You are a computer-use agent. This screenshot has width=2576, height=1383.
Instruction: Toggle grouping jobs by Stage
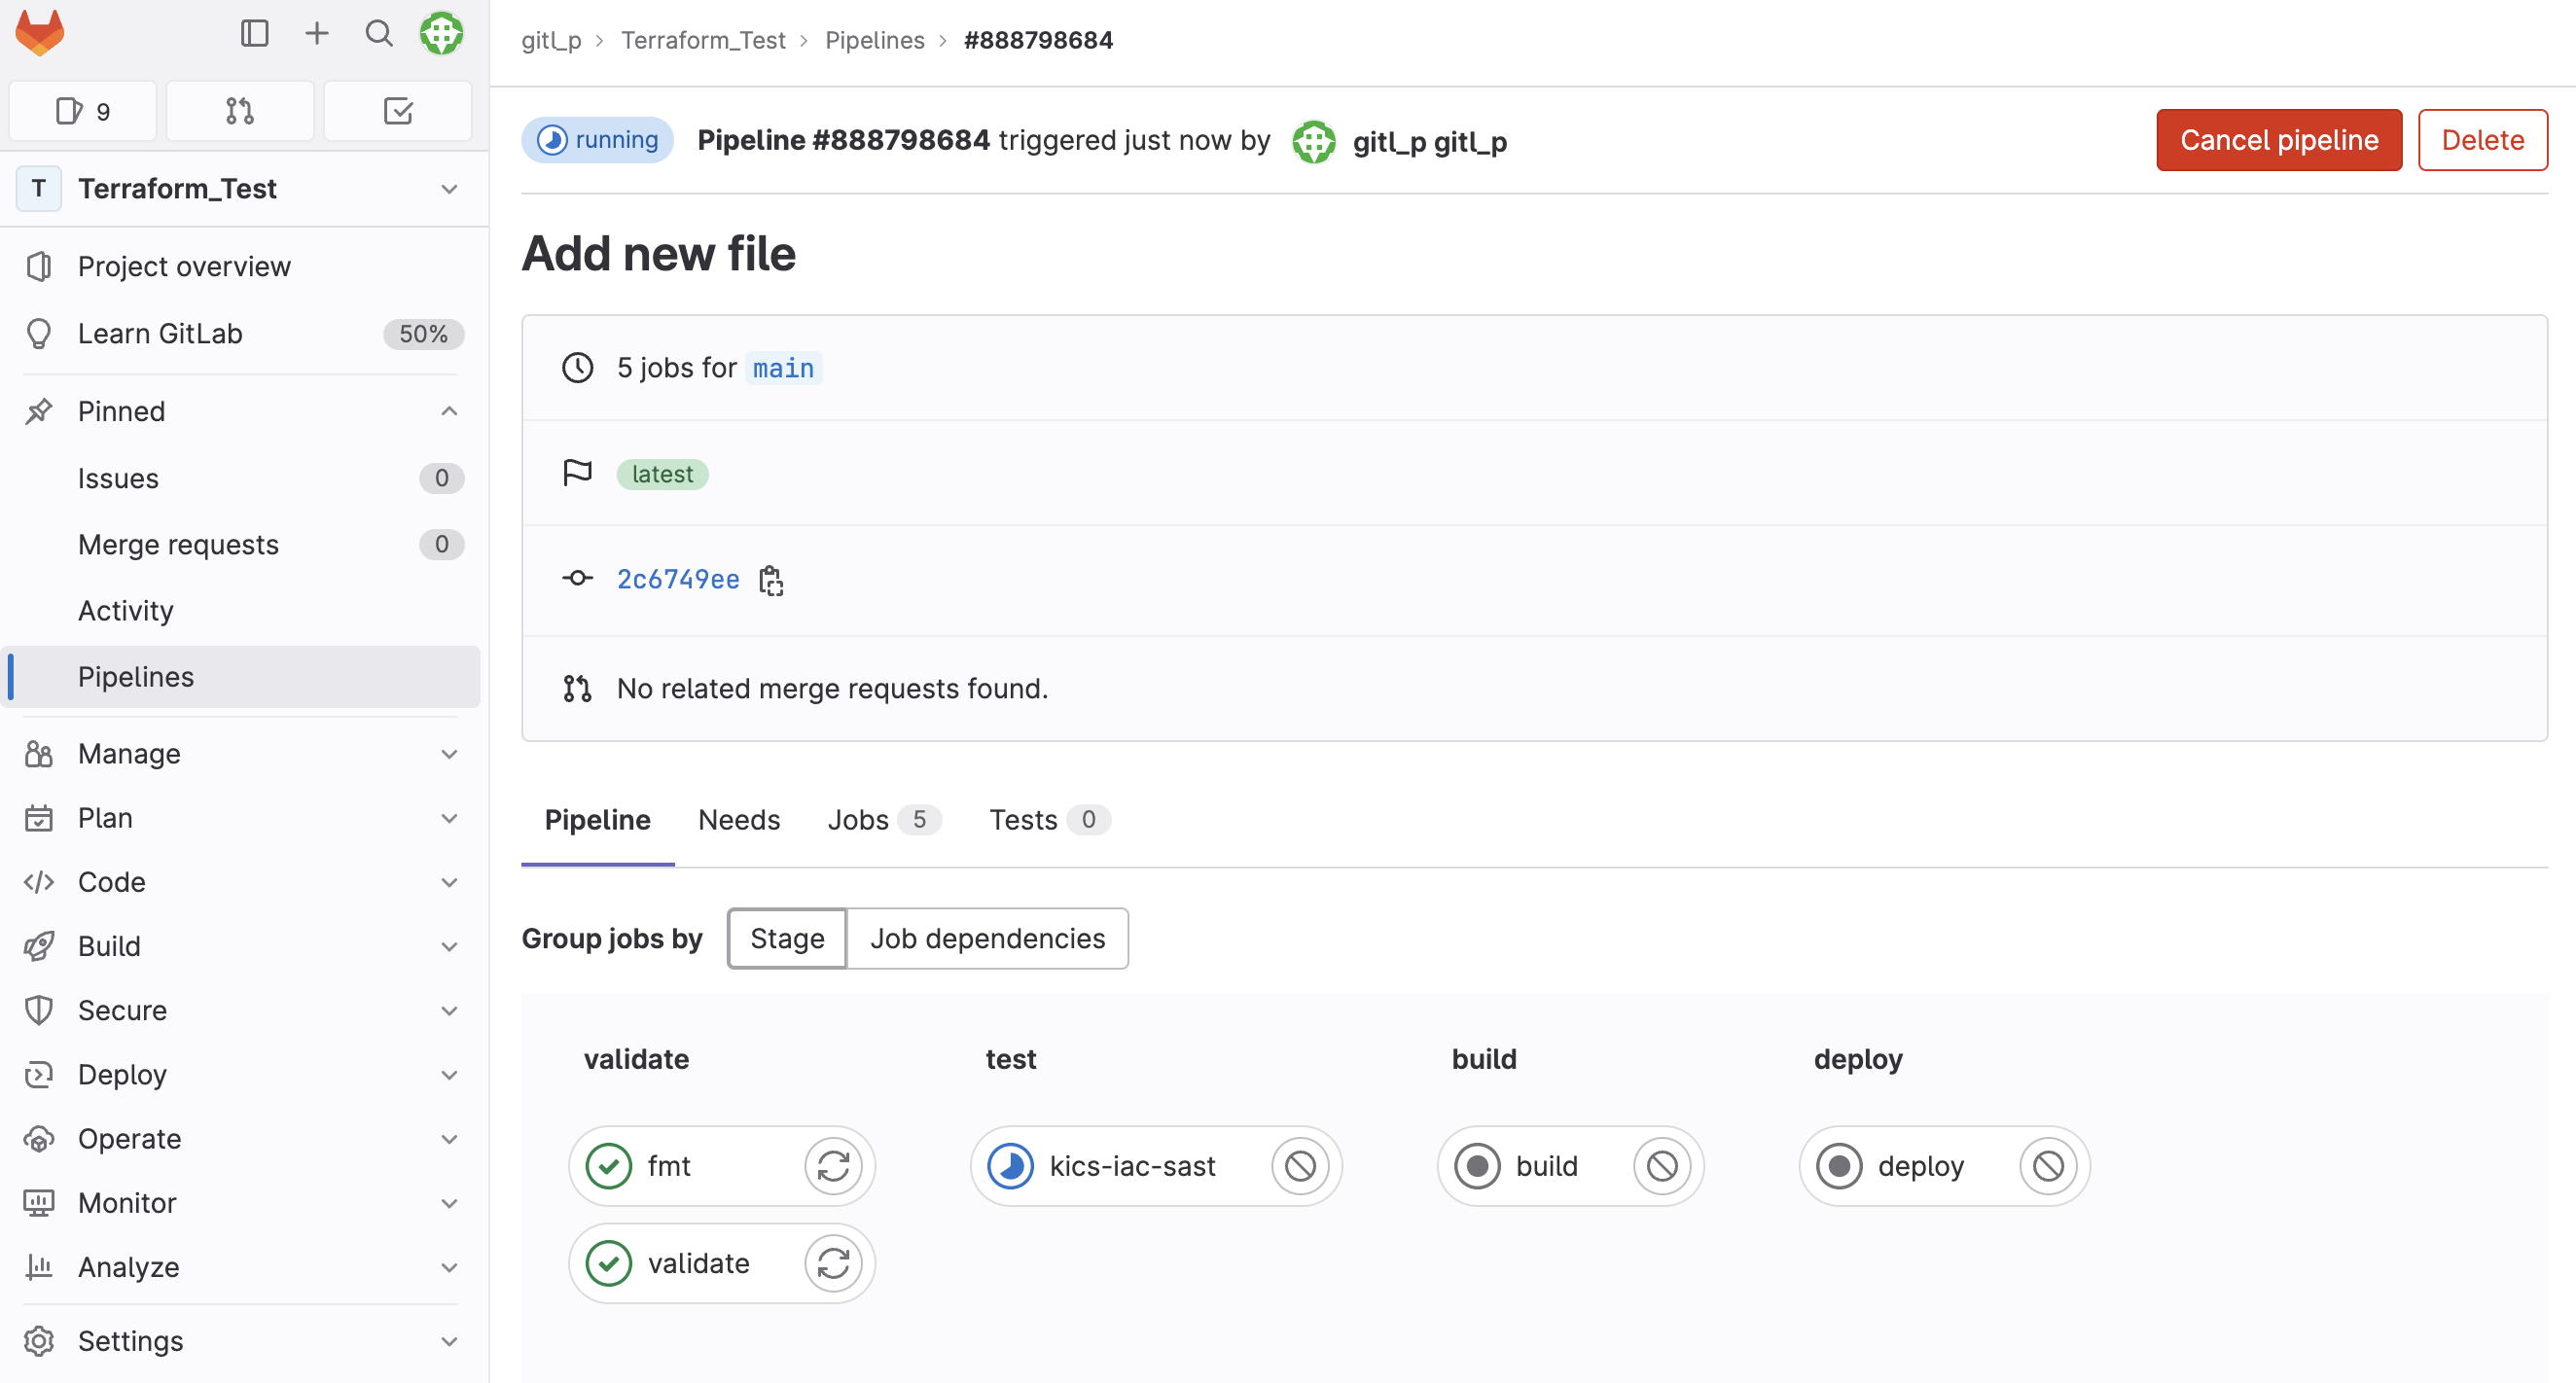point(786,938)
